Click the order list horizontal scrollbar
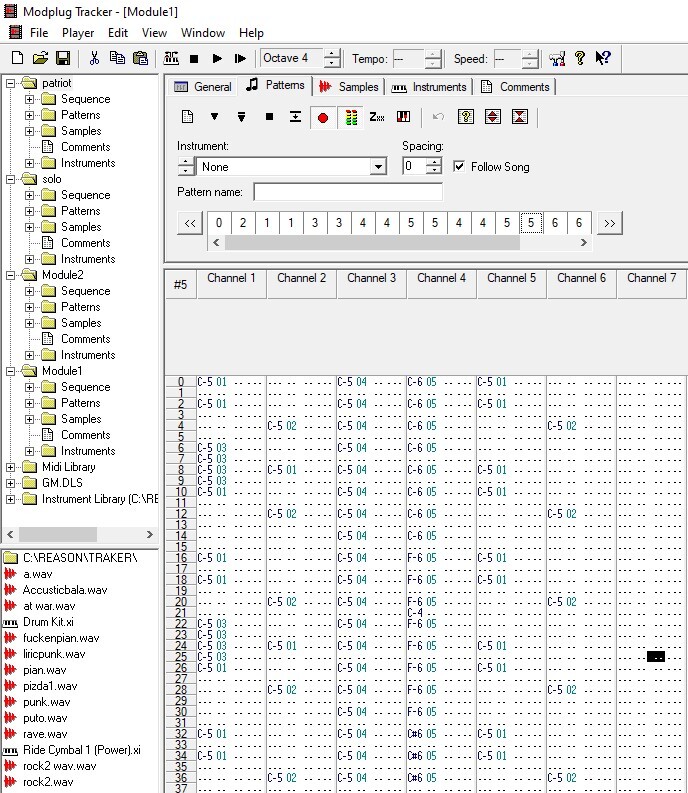Screen dimensions: 688x793 (400, 243)
